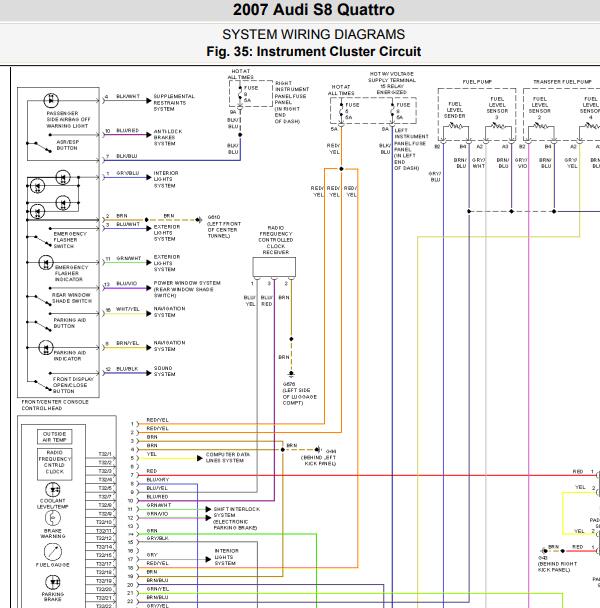
Task: Click the 'FRONT/CENTER CONSOLE CONTROL HEAD' label
Action: [55, 405]
